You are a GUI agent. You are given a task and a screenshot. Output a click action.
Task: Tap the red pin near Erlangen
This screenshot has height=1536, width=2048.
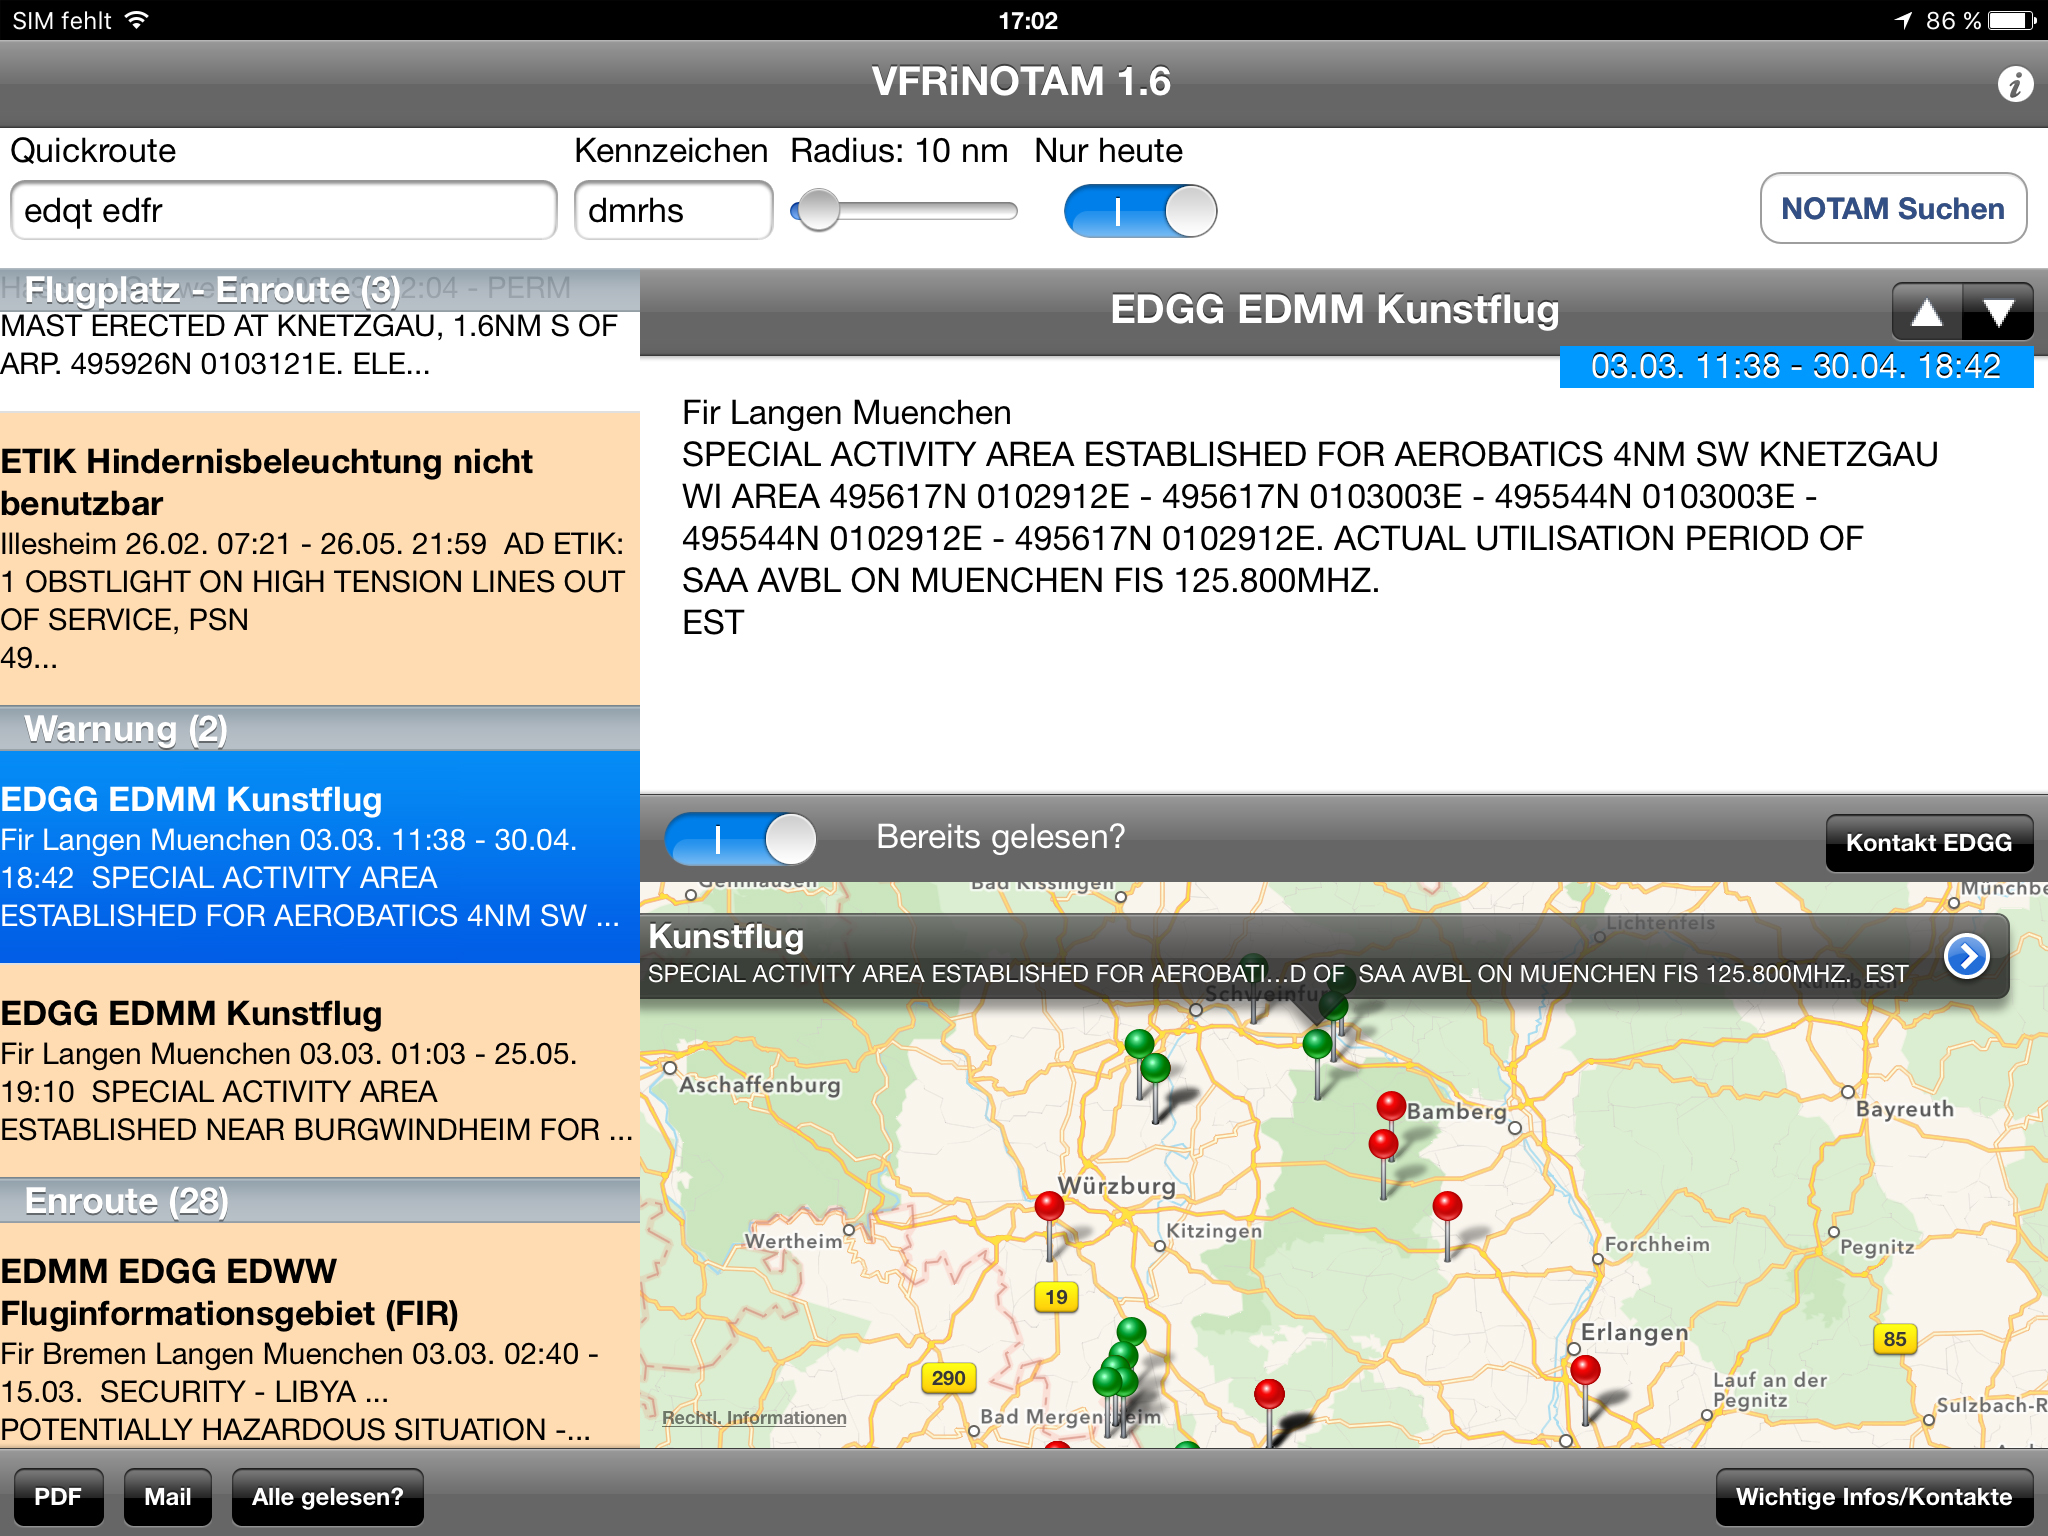(x=1585, y=1370)
